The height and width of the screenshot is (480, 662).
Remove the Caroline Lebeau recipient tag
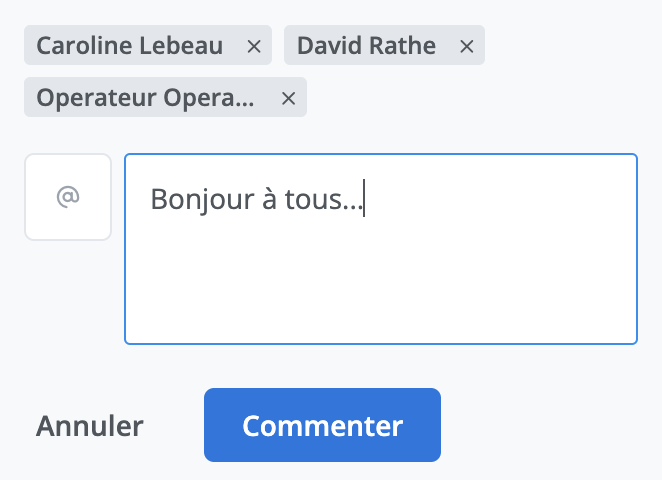coord(254,46)
